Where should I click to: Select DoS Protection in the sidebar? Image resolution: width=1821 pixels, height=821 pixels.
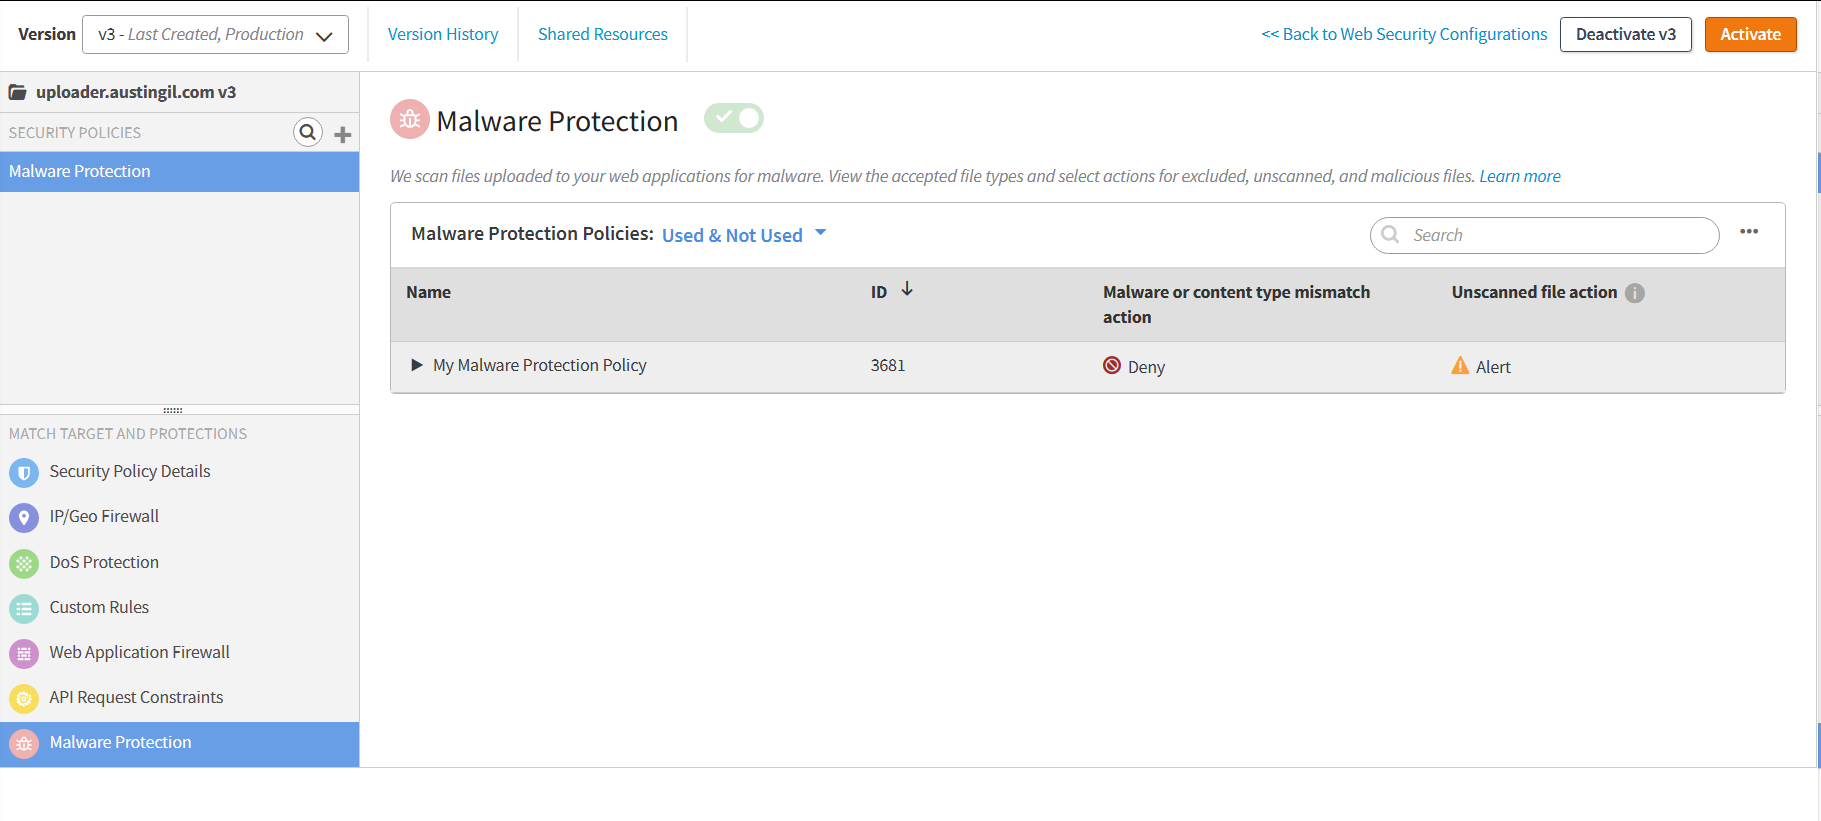tap(104, 562)
